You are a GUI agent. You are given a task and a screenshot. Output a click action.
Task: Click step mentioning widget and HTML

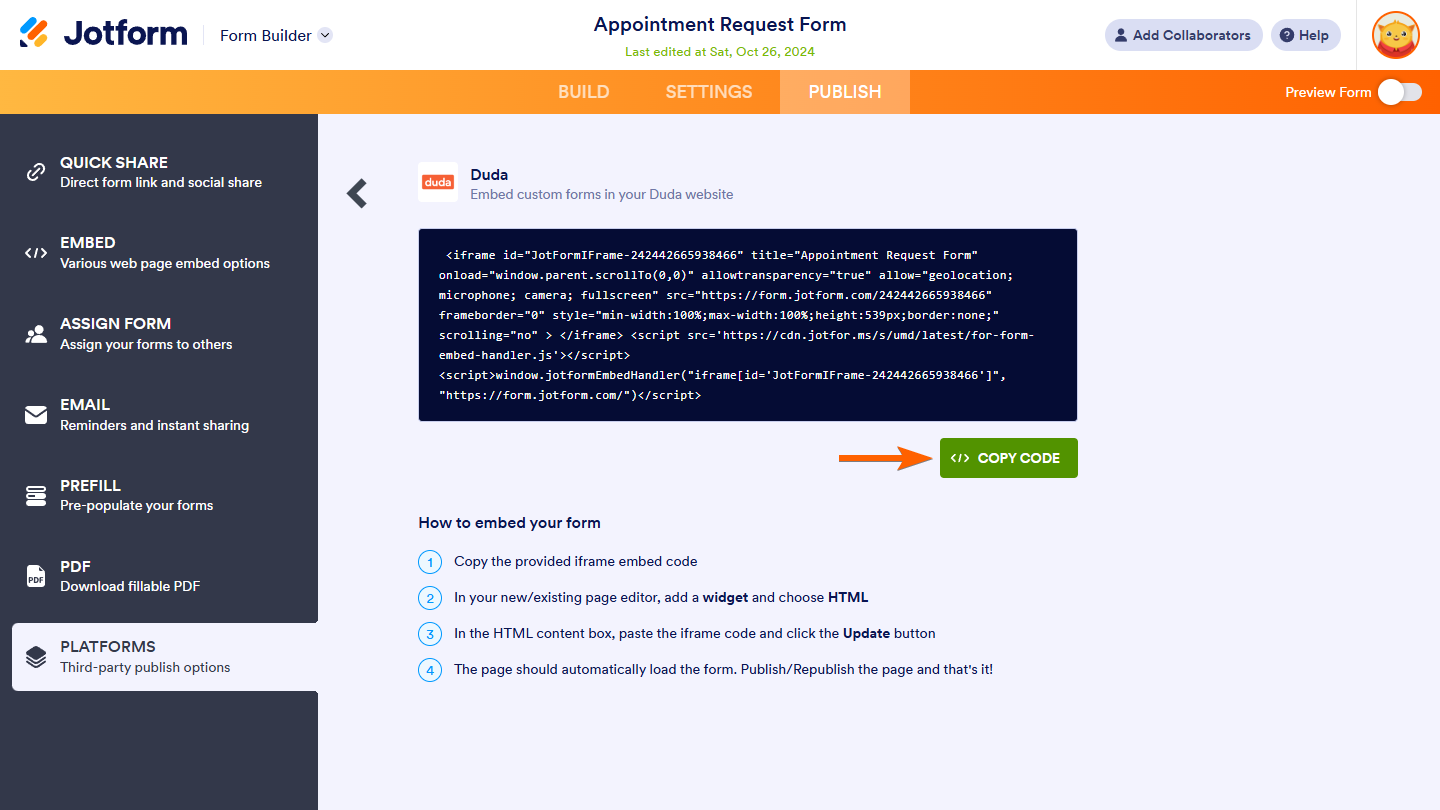pyautogui.click(x=661, y=597)
